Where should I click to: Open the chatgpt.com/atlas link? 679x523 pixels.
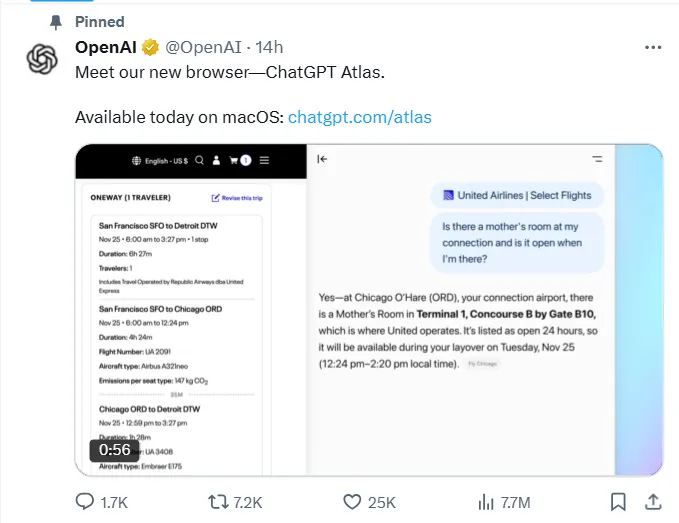coord(359,117)
